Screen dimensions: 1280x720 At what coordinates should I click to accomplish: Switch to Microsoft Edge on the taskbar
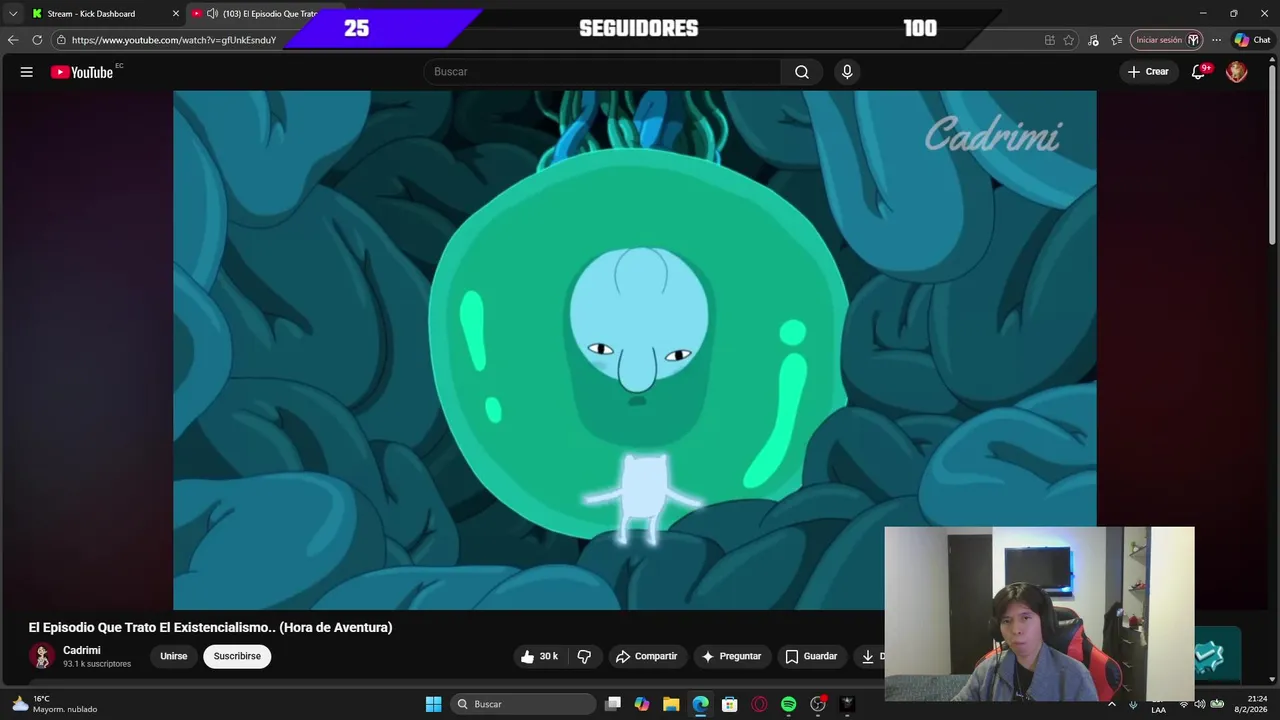(700, 704)
